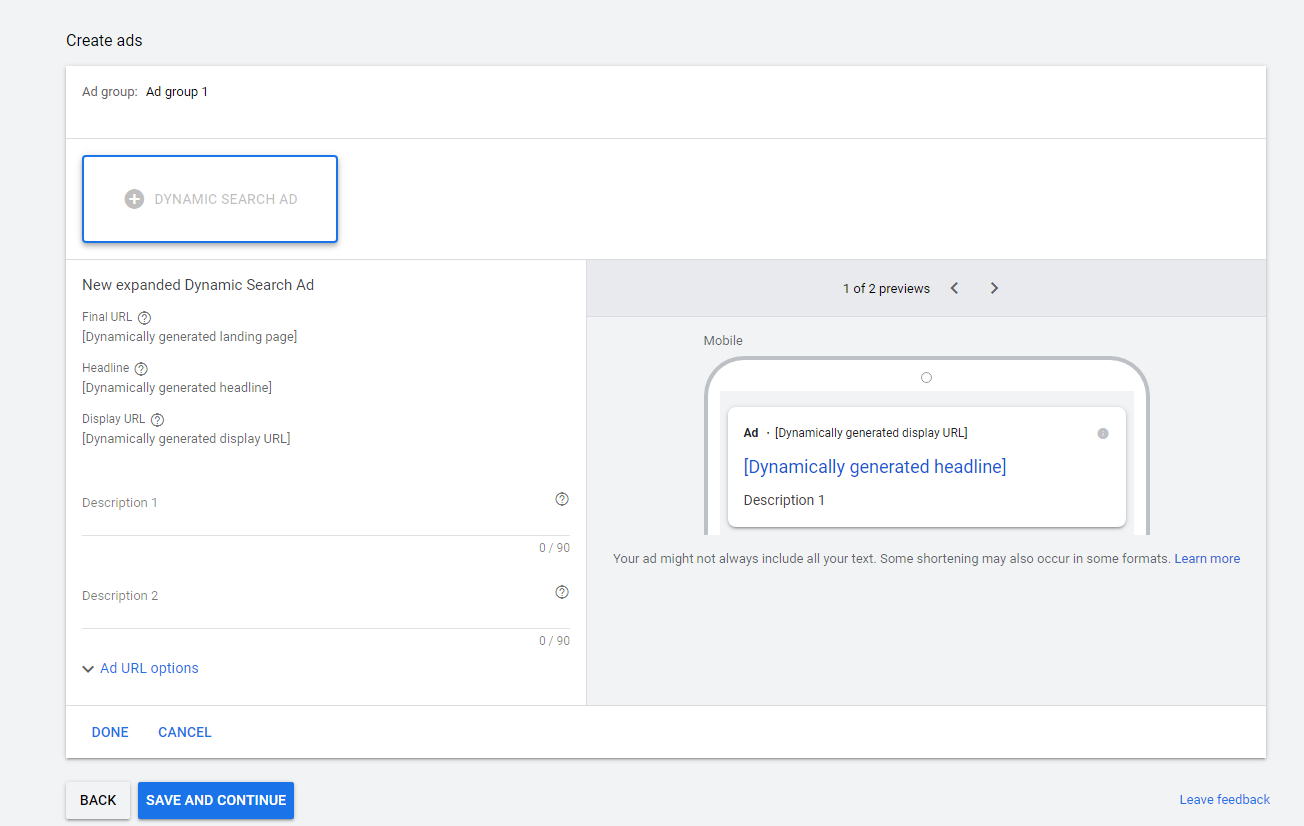
Task: Expand Ad URL options
Action: tap(140, 668)
